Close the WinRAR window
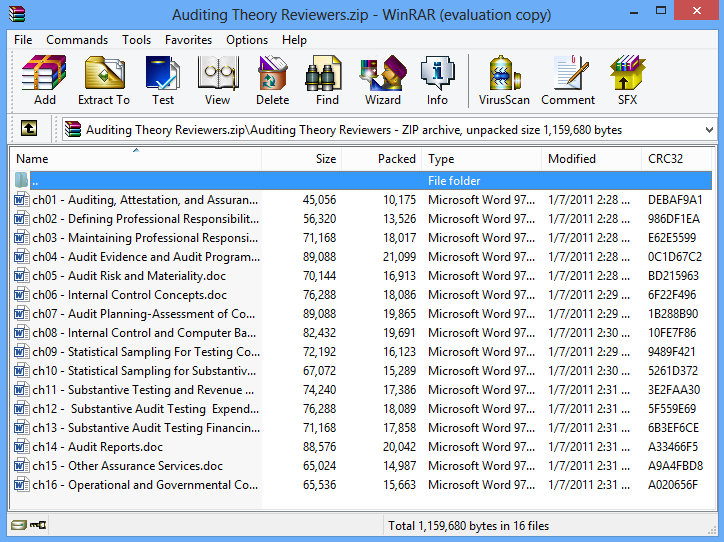Screen dimensions: 724x542 click(697, 11)
